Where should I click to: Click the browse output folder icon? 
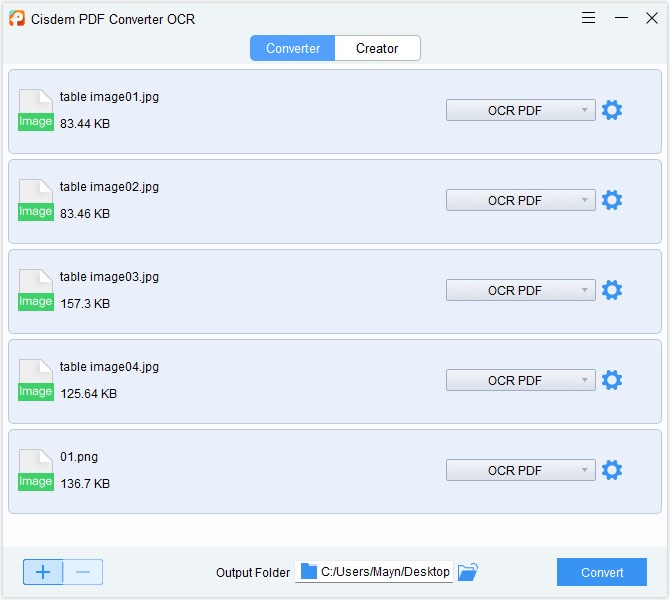click(x=468, y=572)
